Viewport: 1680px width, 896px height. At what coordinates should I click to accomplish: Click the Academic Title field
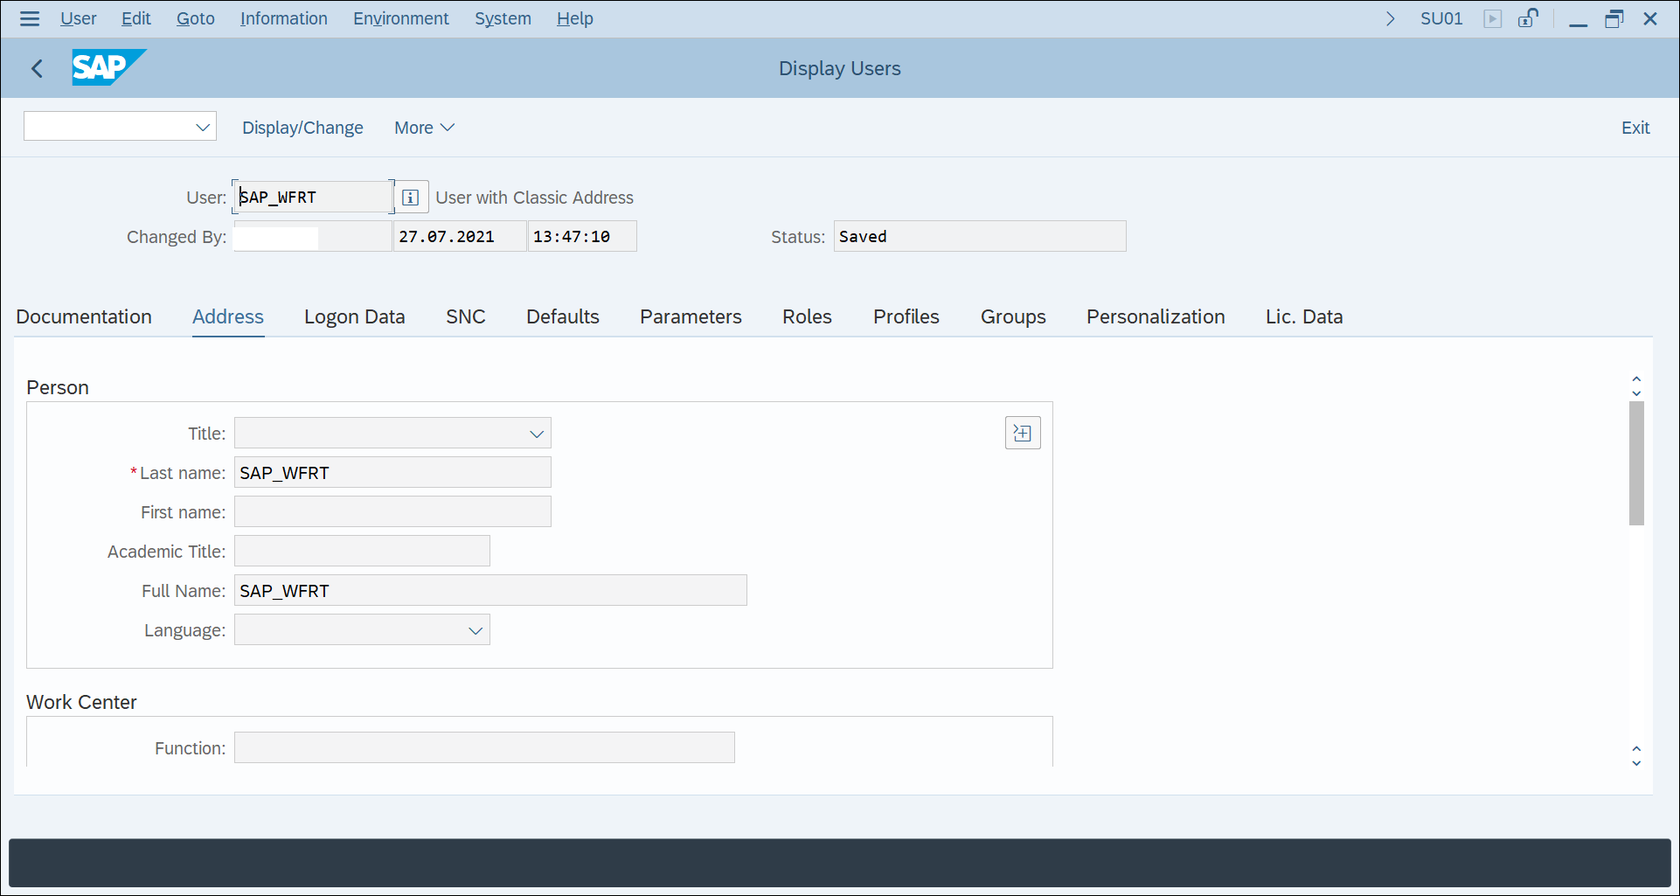362,551
